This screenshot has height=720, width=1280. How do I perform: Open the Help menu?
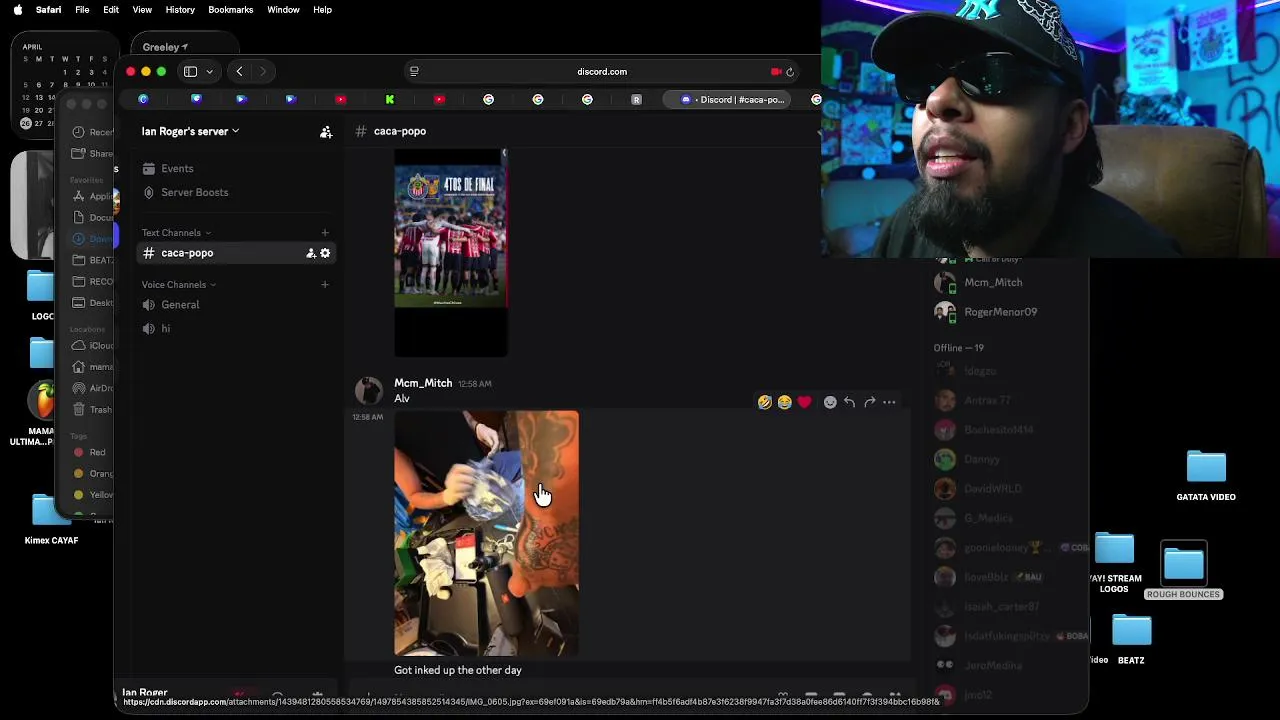point(322,10)
